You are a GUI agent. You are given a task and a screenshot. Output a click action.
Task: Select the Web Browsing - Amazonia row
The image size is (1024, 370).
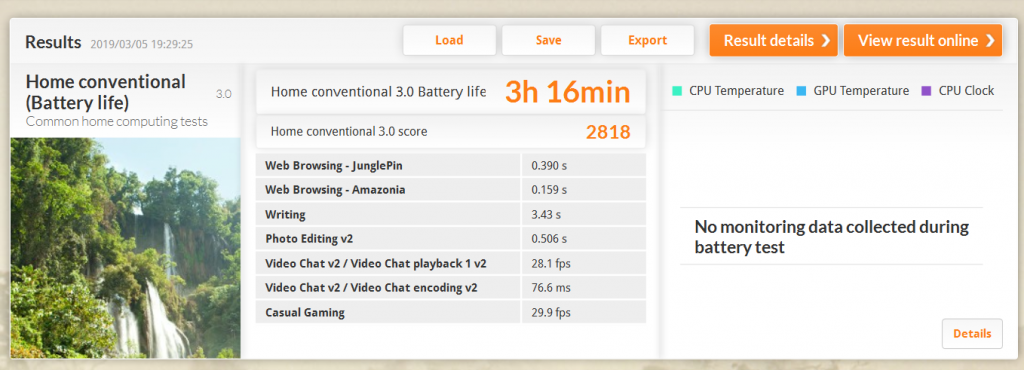pyautogui.click(x=451, y=190)
